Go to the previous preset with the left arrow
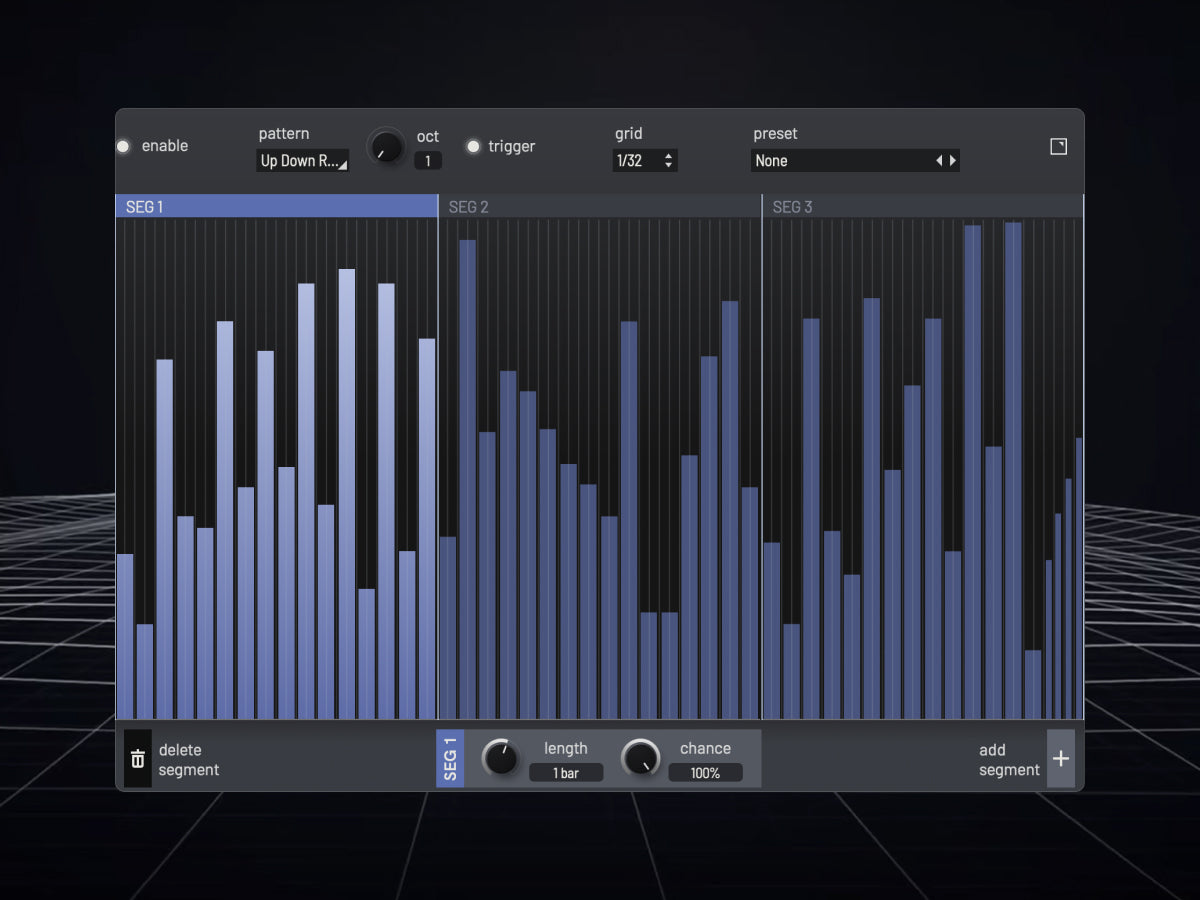 point(939,161)
